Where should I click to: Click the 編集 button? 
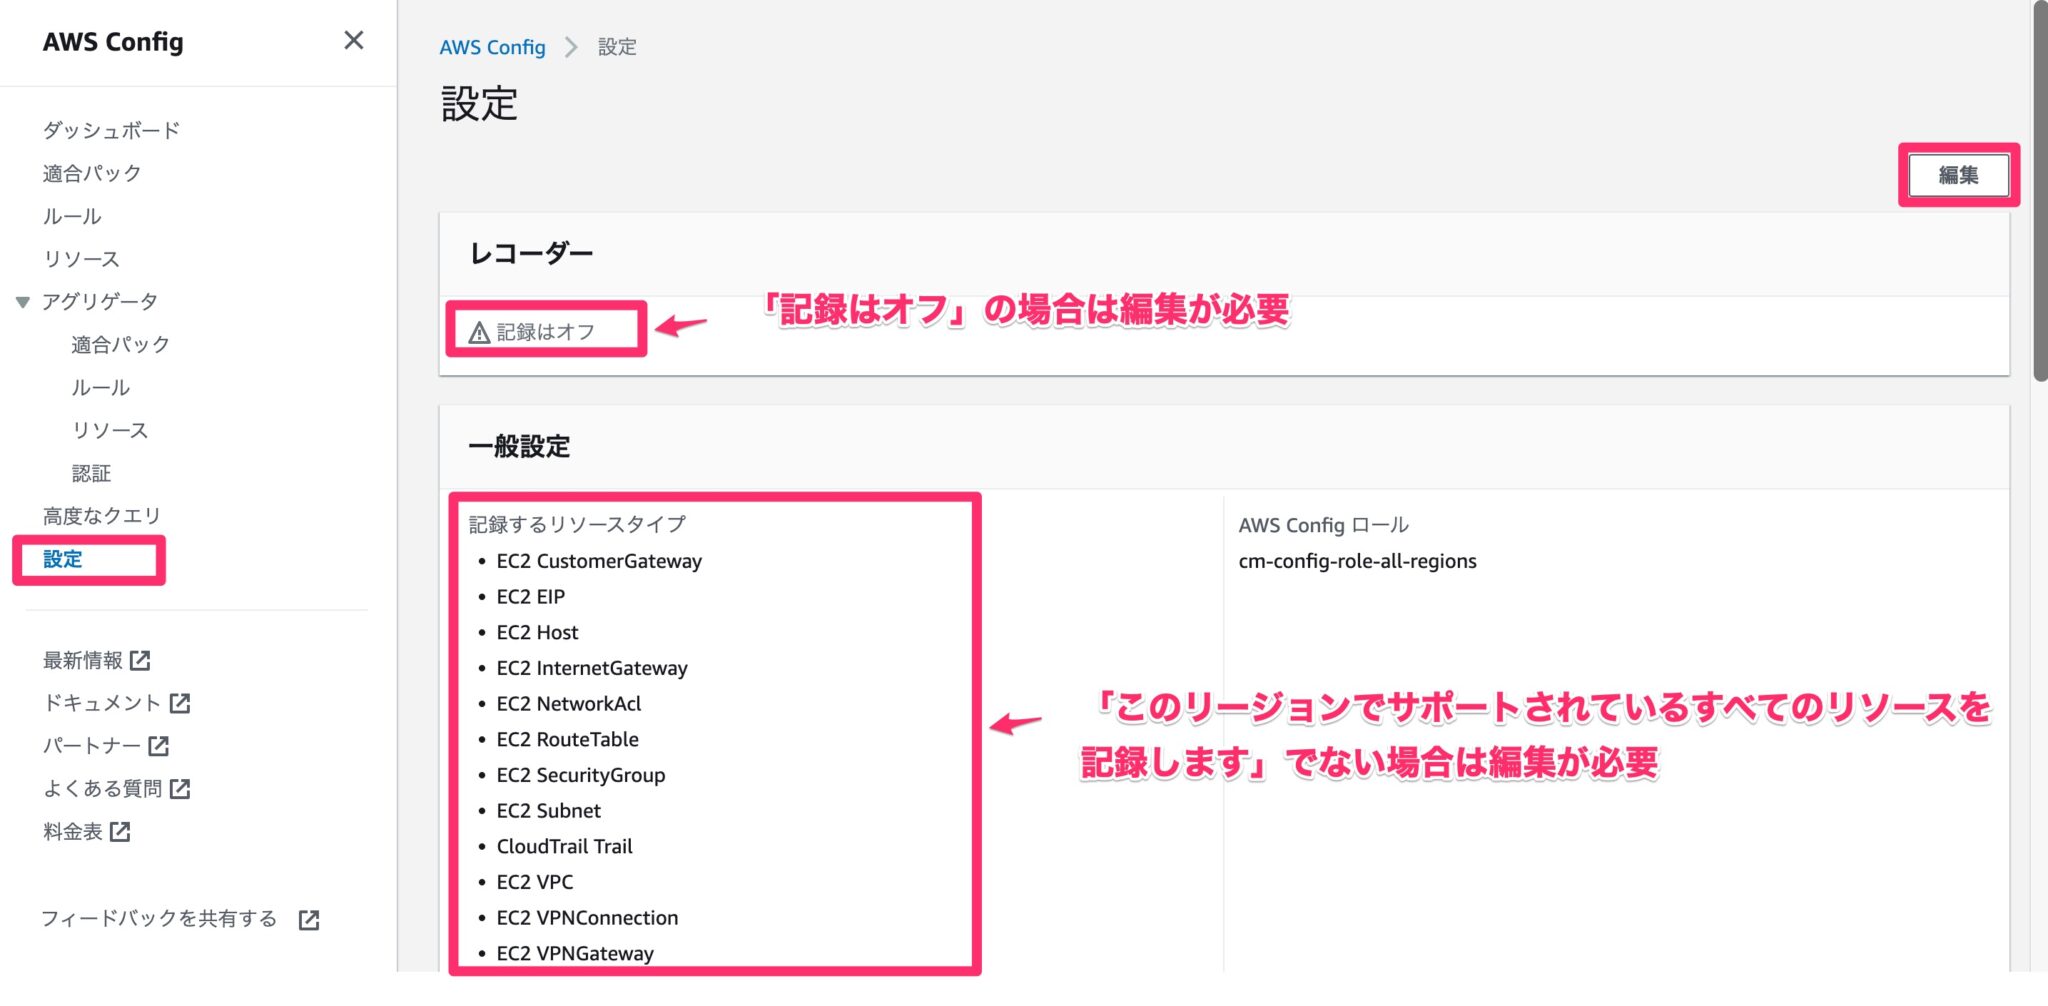[x=1958, y=175]
